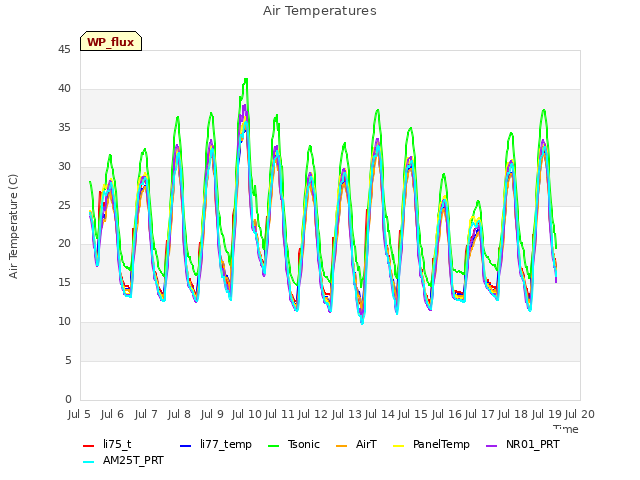Click the Jul 18 x-axis tick label
Viewport: 640px width, 480px height.
click(x=513, y=414)
